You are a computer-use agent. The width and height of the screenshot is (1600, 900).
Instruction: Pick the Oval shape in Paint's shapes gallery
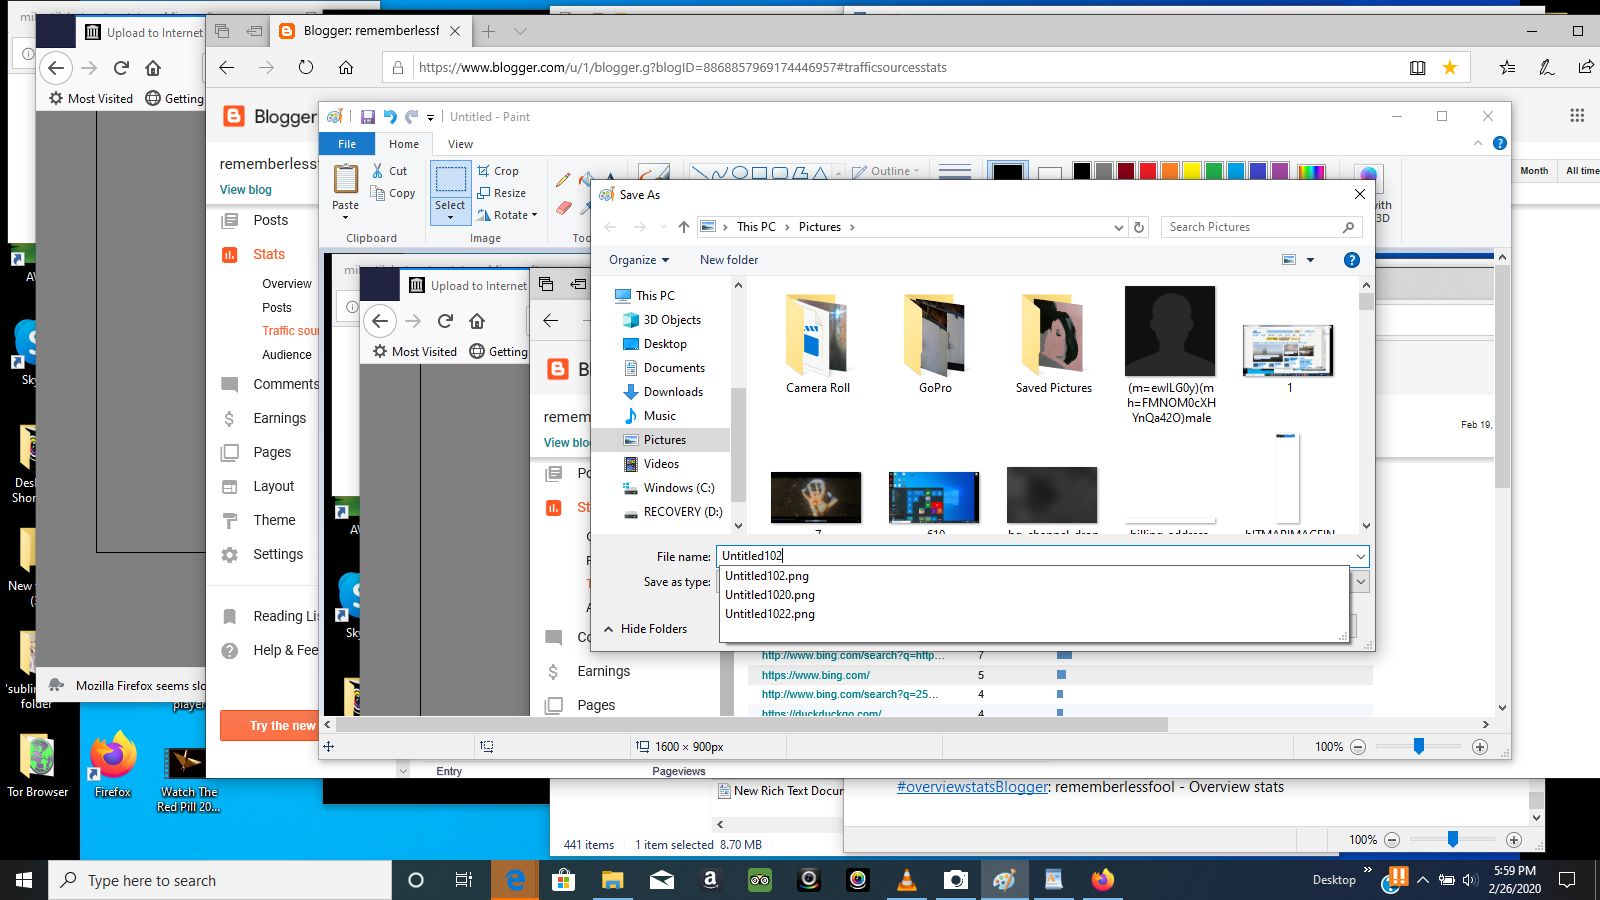click(x=740, y=173)
